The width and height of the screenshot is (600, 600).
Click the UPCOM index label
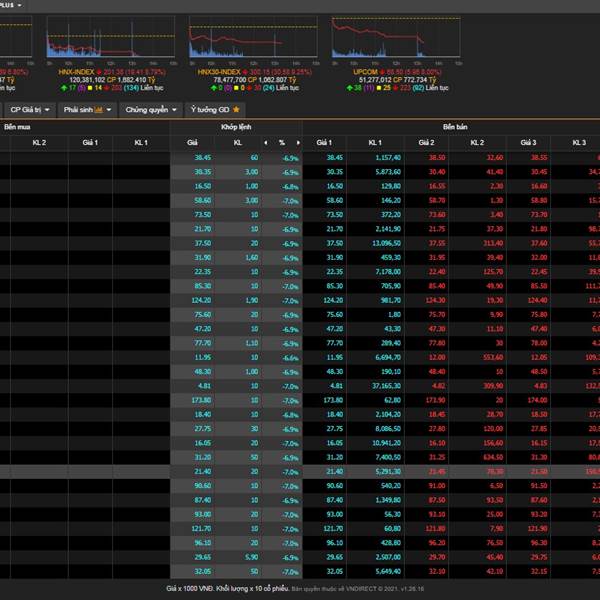pos(365,72)
